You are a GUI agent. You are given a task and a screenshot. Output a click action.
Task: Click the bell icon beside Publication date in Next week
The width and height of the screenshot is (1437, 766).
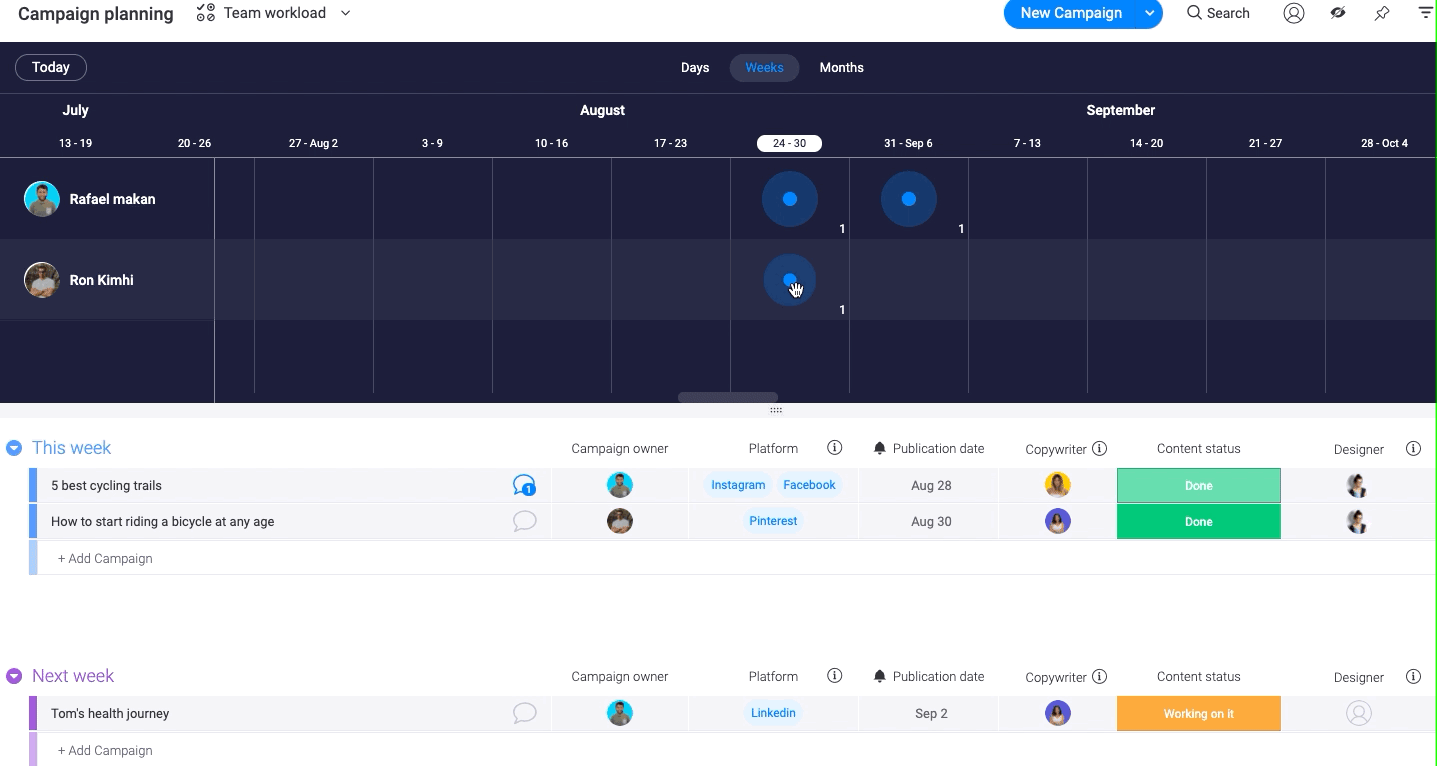[880, 676]
